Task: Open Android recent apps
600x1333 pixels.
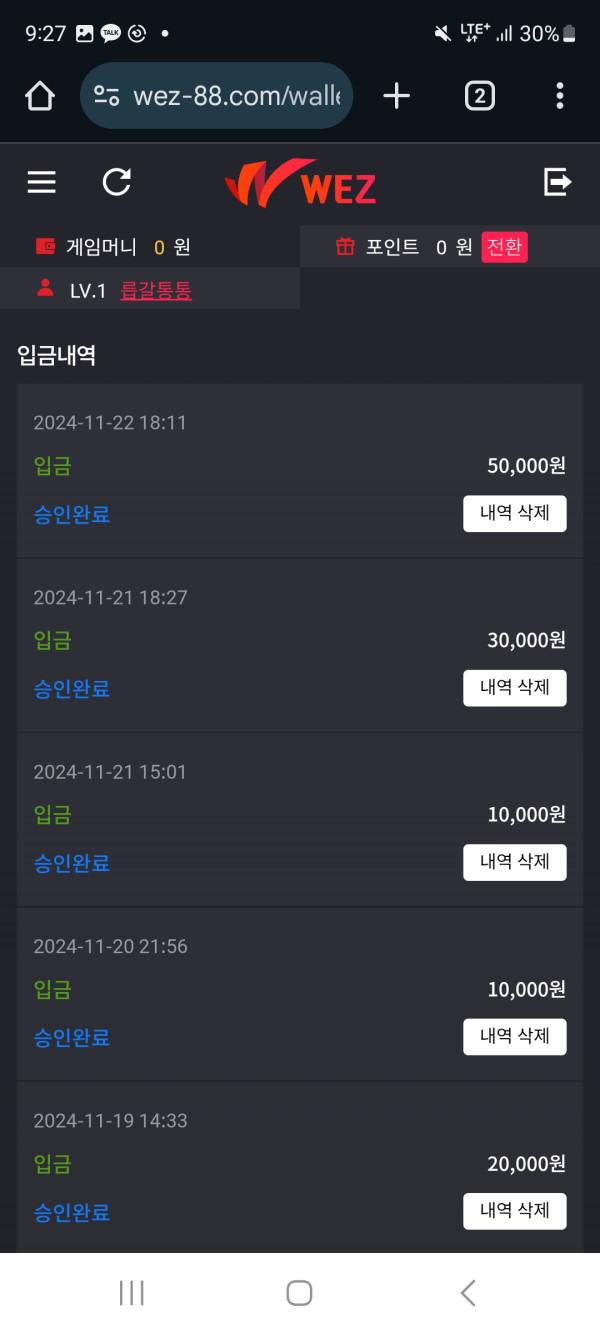Action: click(x=132, y=1293)
